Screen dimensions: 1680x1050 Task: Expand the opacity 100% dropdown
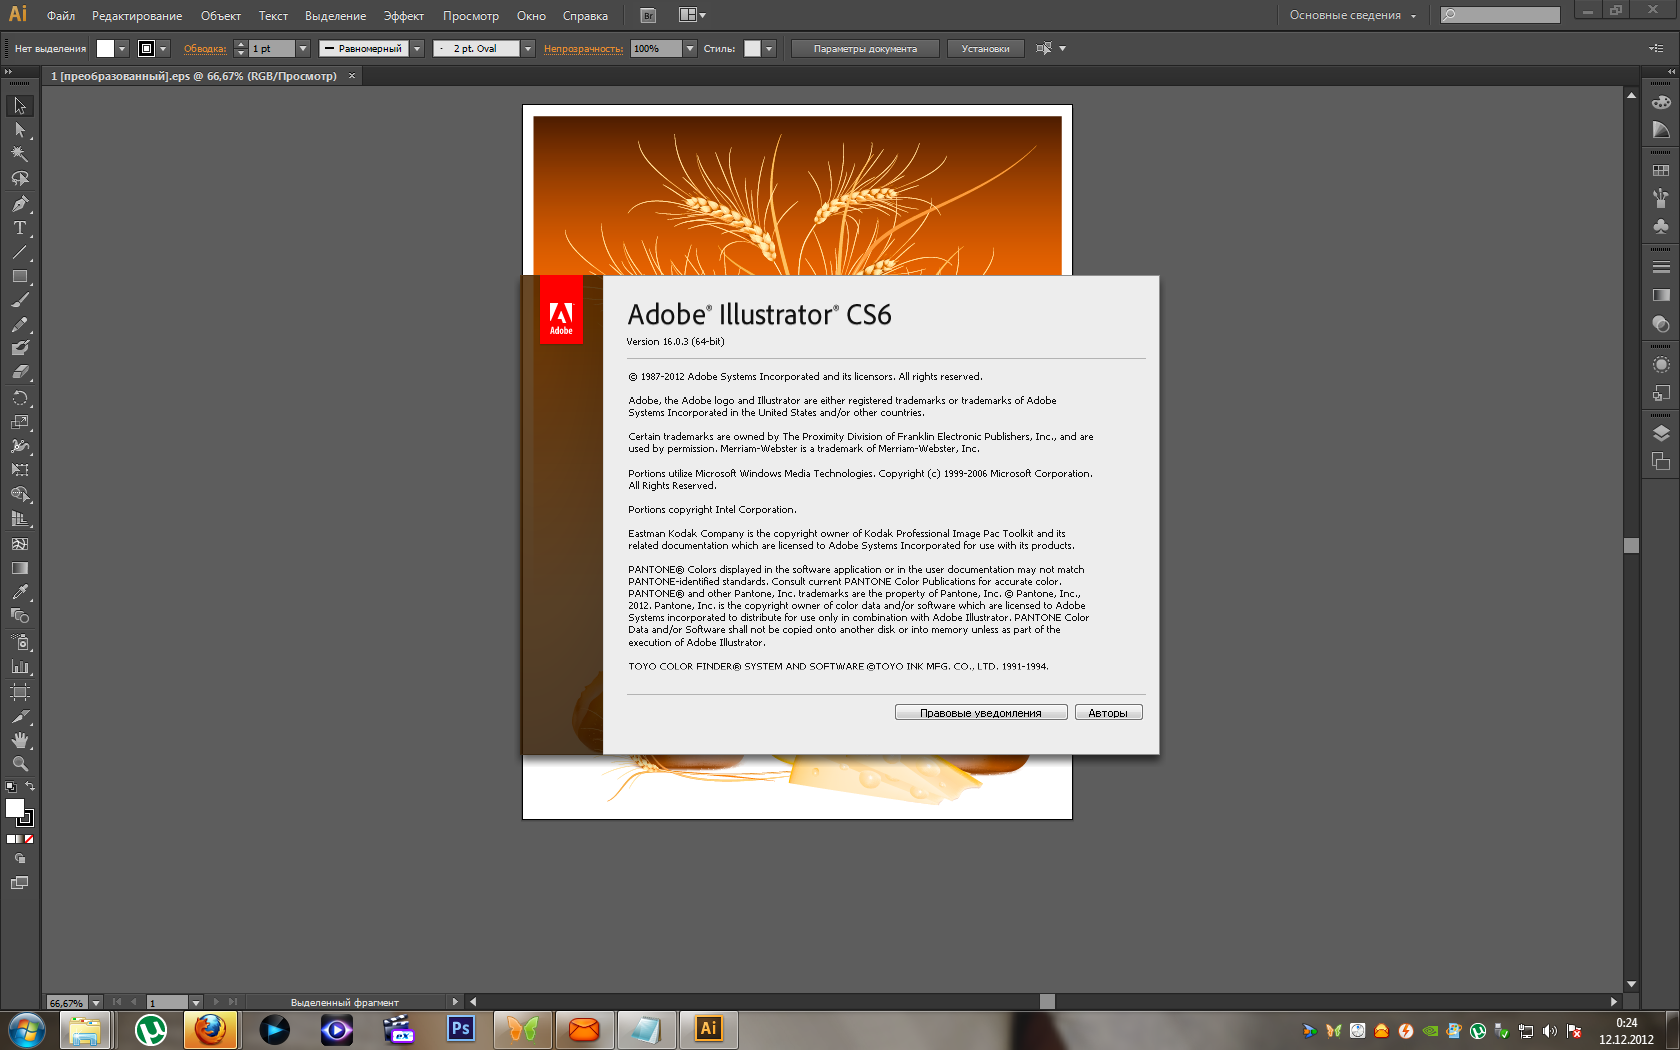click(x=689, y=48)
